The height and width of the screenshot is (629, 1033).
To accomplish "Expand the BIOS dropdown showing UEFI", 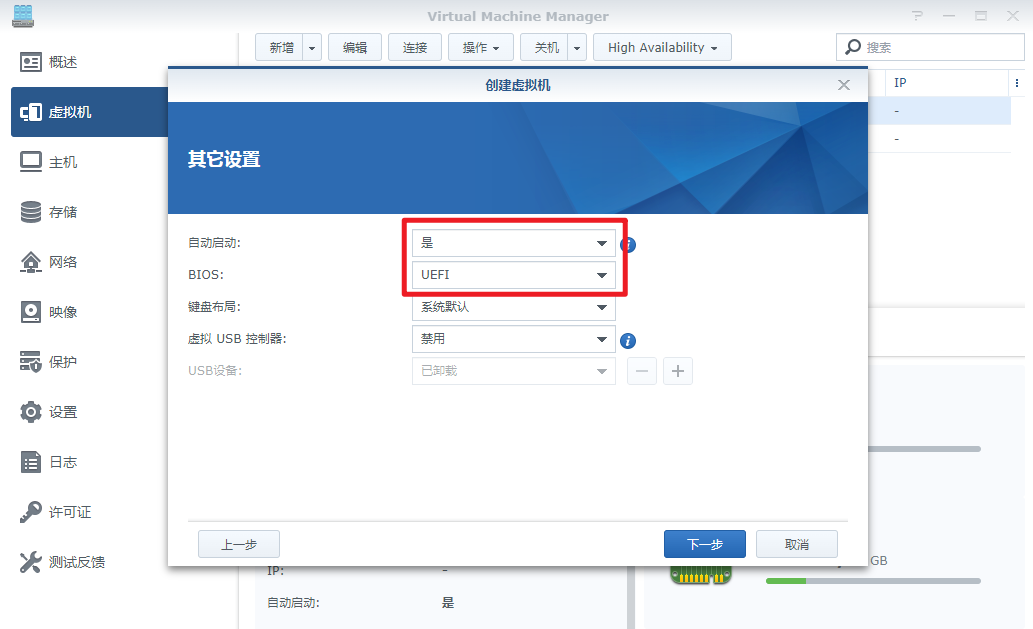I will tap(513, 275).
